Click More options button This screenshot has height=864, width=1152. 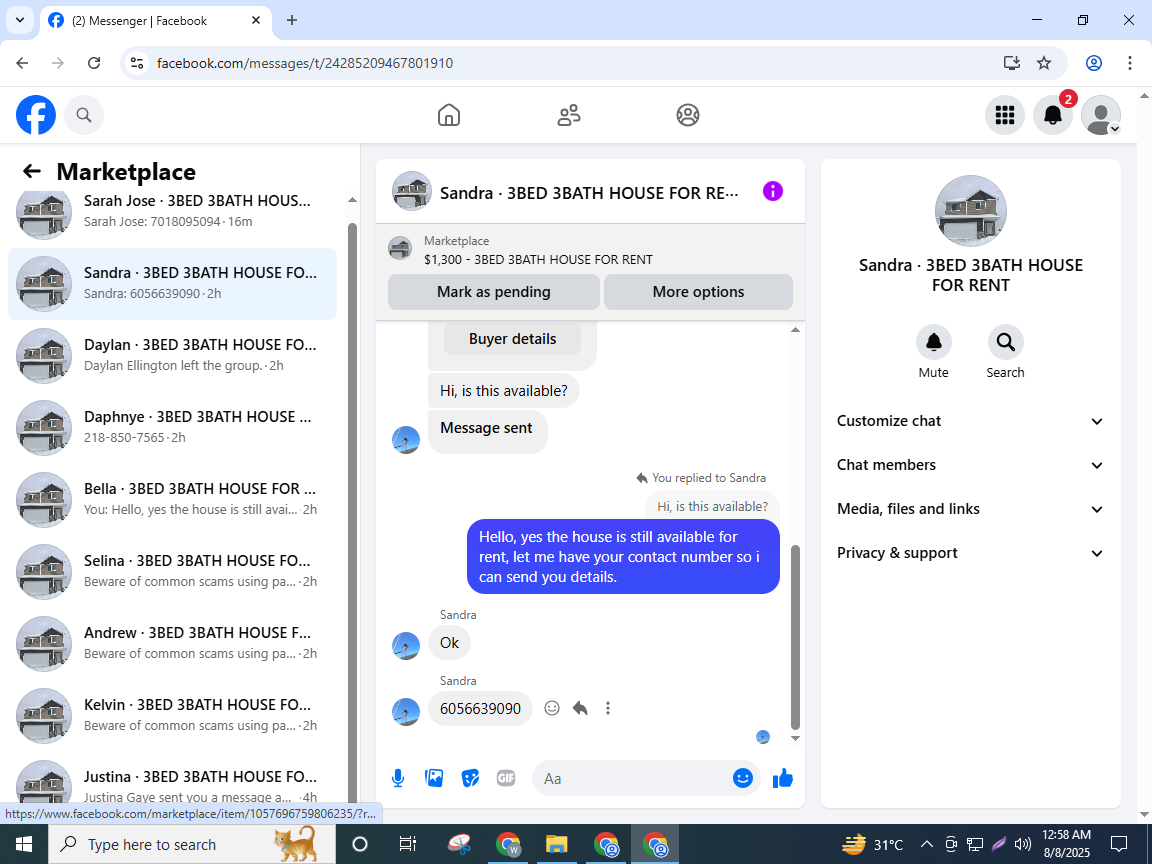tap(698, 292)
